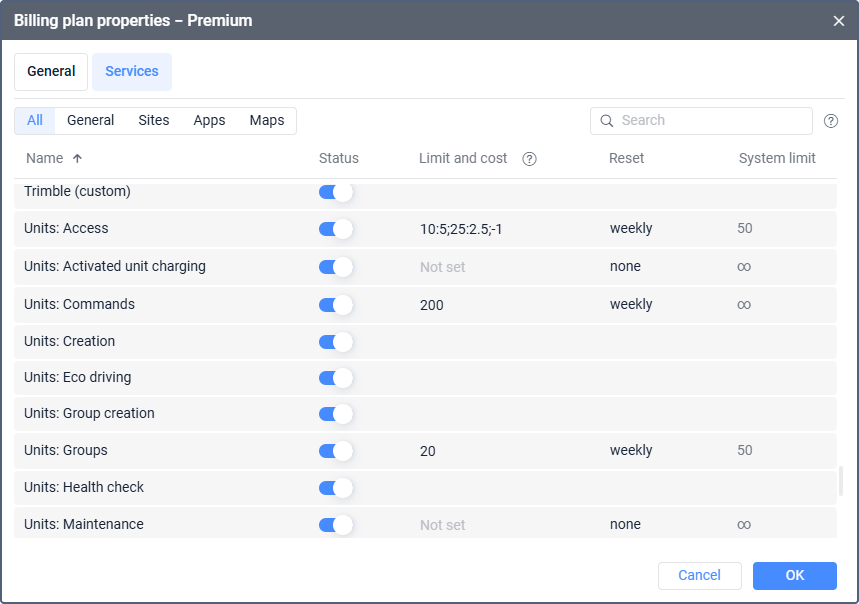Filter services by Maps category
Screen dimensions: 859x604
[267, 120]
